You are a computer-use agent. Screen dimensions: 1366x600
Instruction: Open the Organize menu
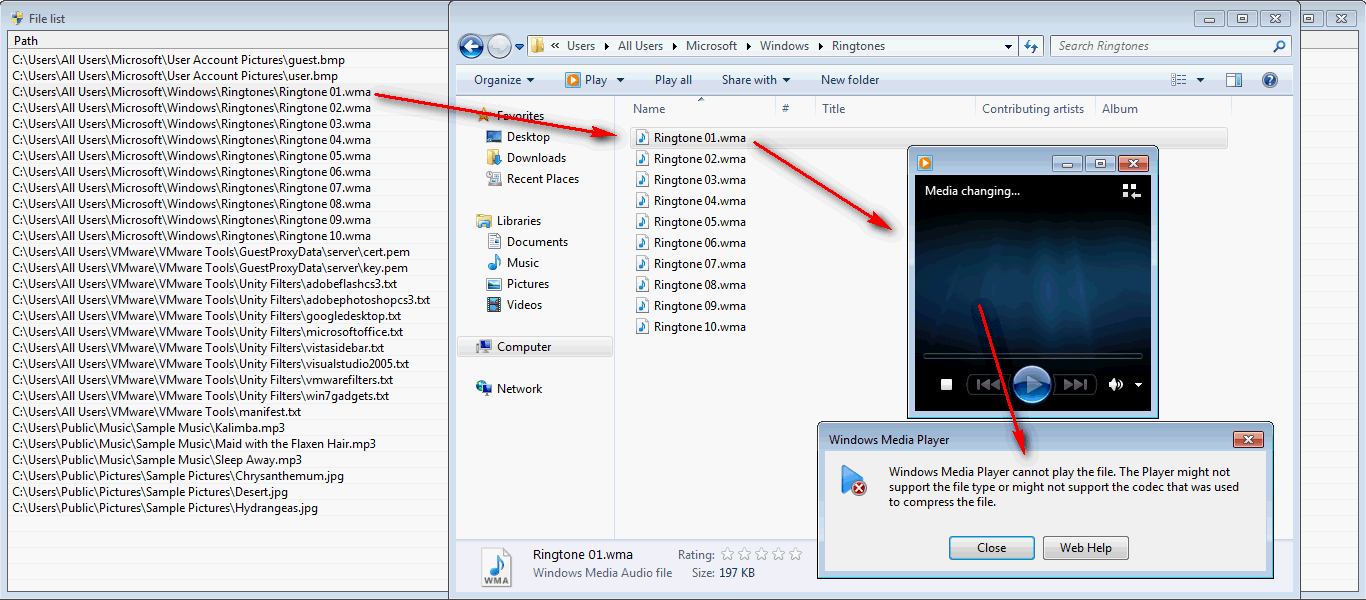(504, 80)
